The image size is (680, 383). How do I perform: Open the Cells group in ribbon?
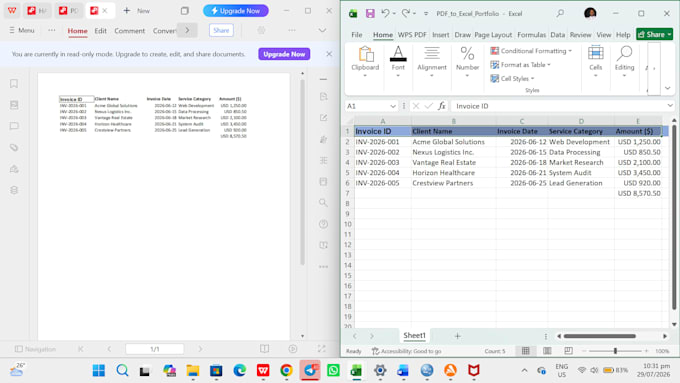pos(595,62)
